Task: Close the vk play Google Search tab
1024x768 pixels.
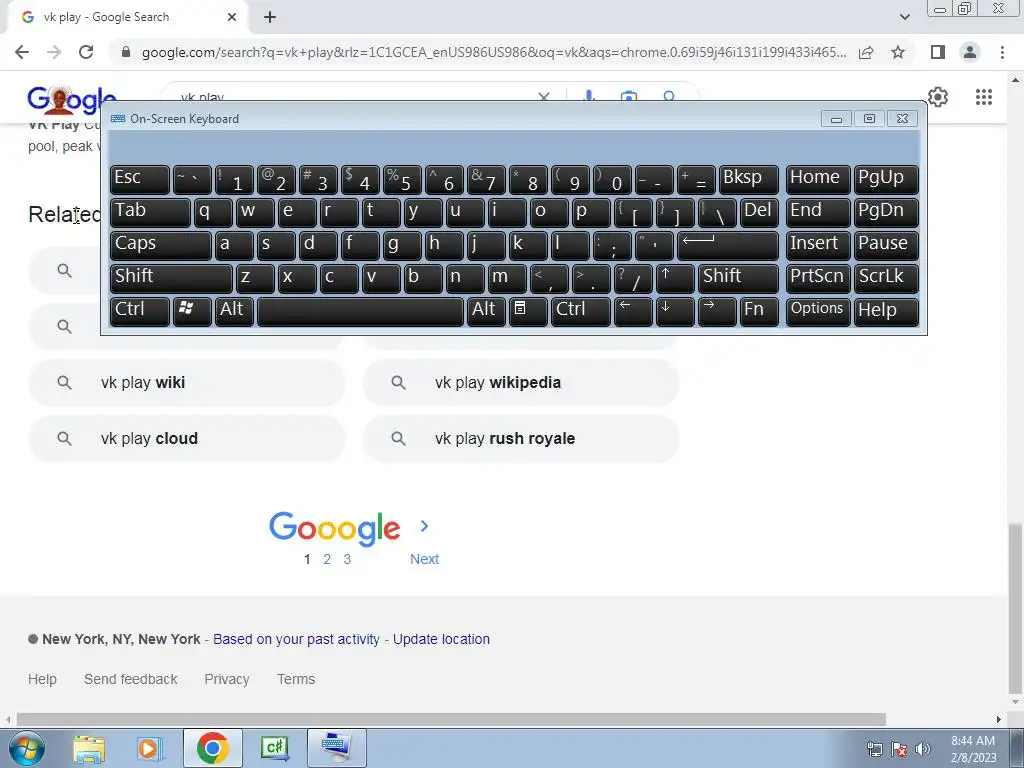Action: (x=232, y=18)
